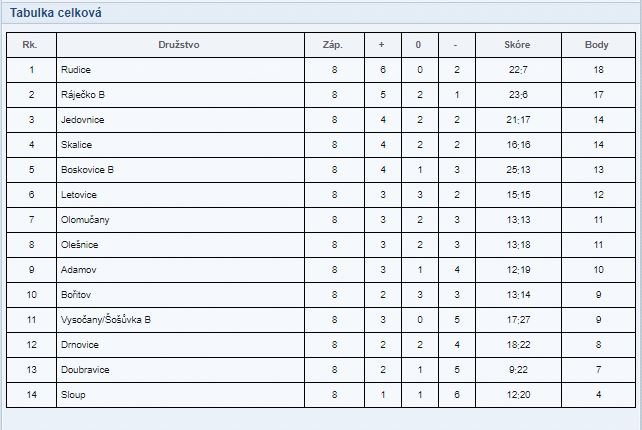Select the Boskovice B team row
This screenshot has height=430, width=642.
(321, 170)
